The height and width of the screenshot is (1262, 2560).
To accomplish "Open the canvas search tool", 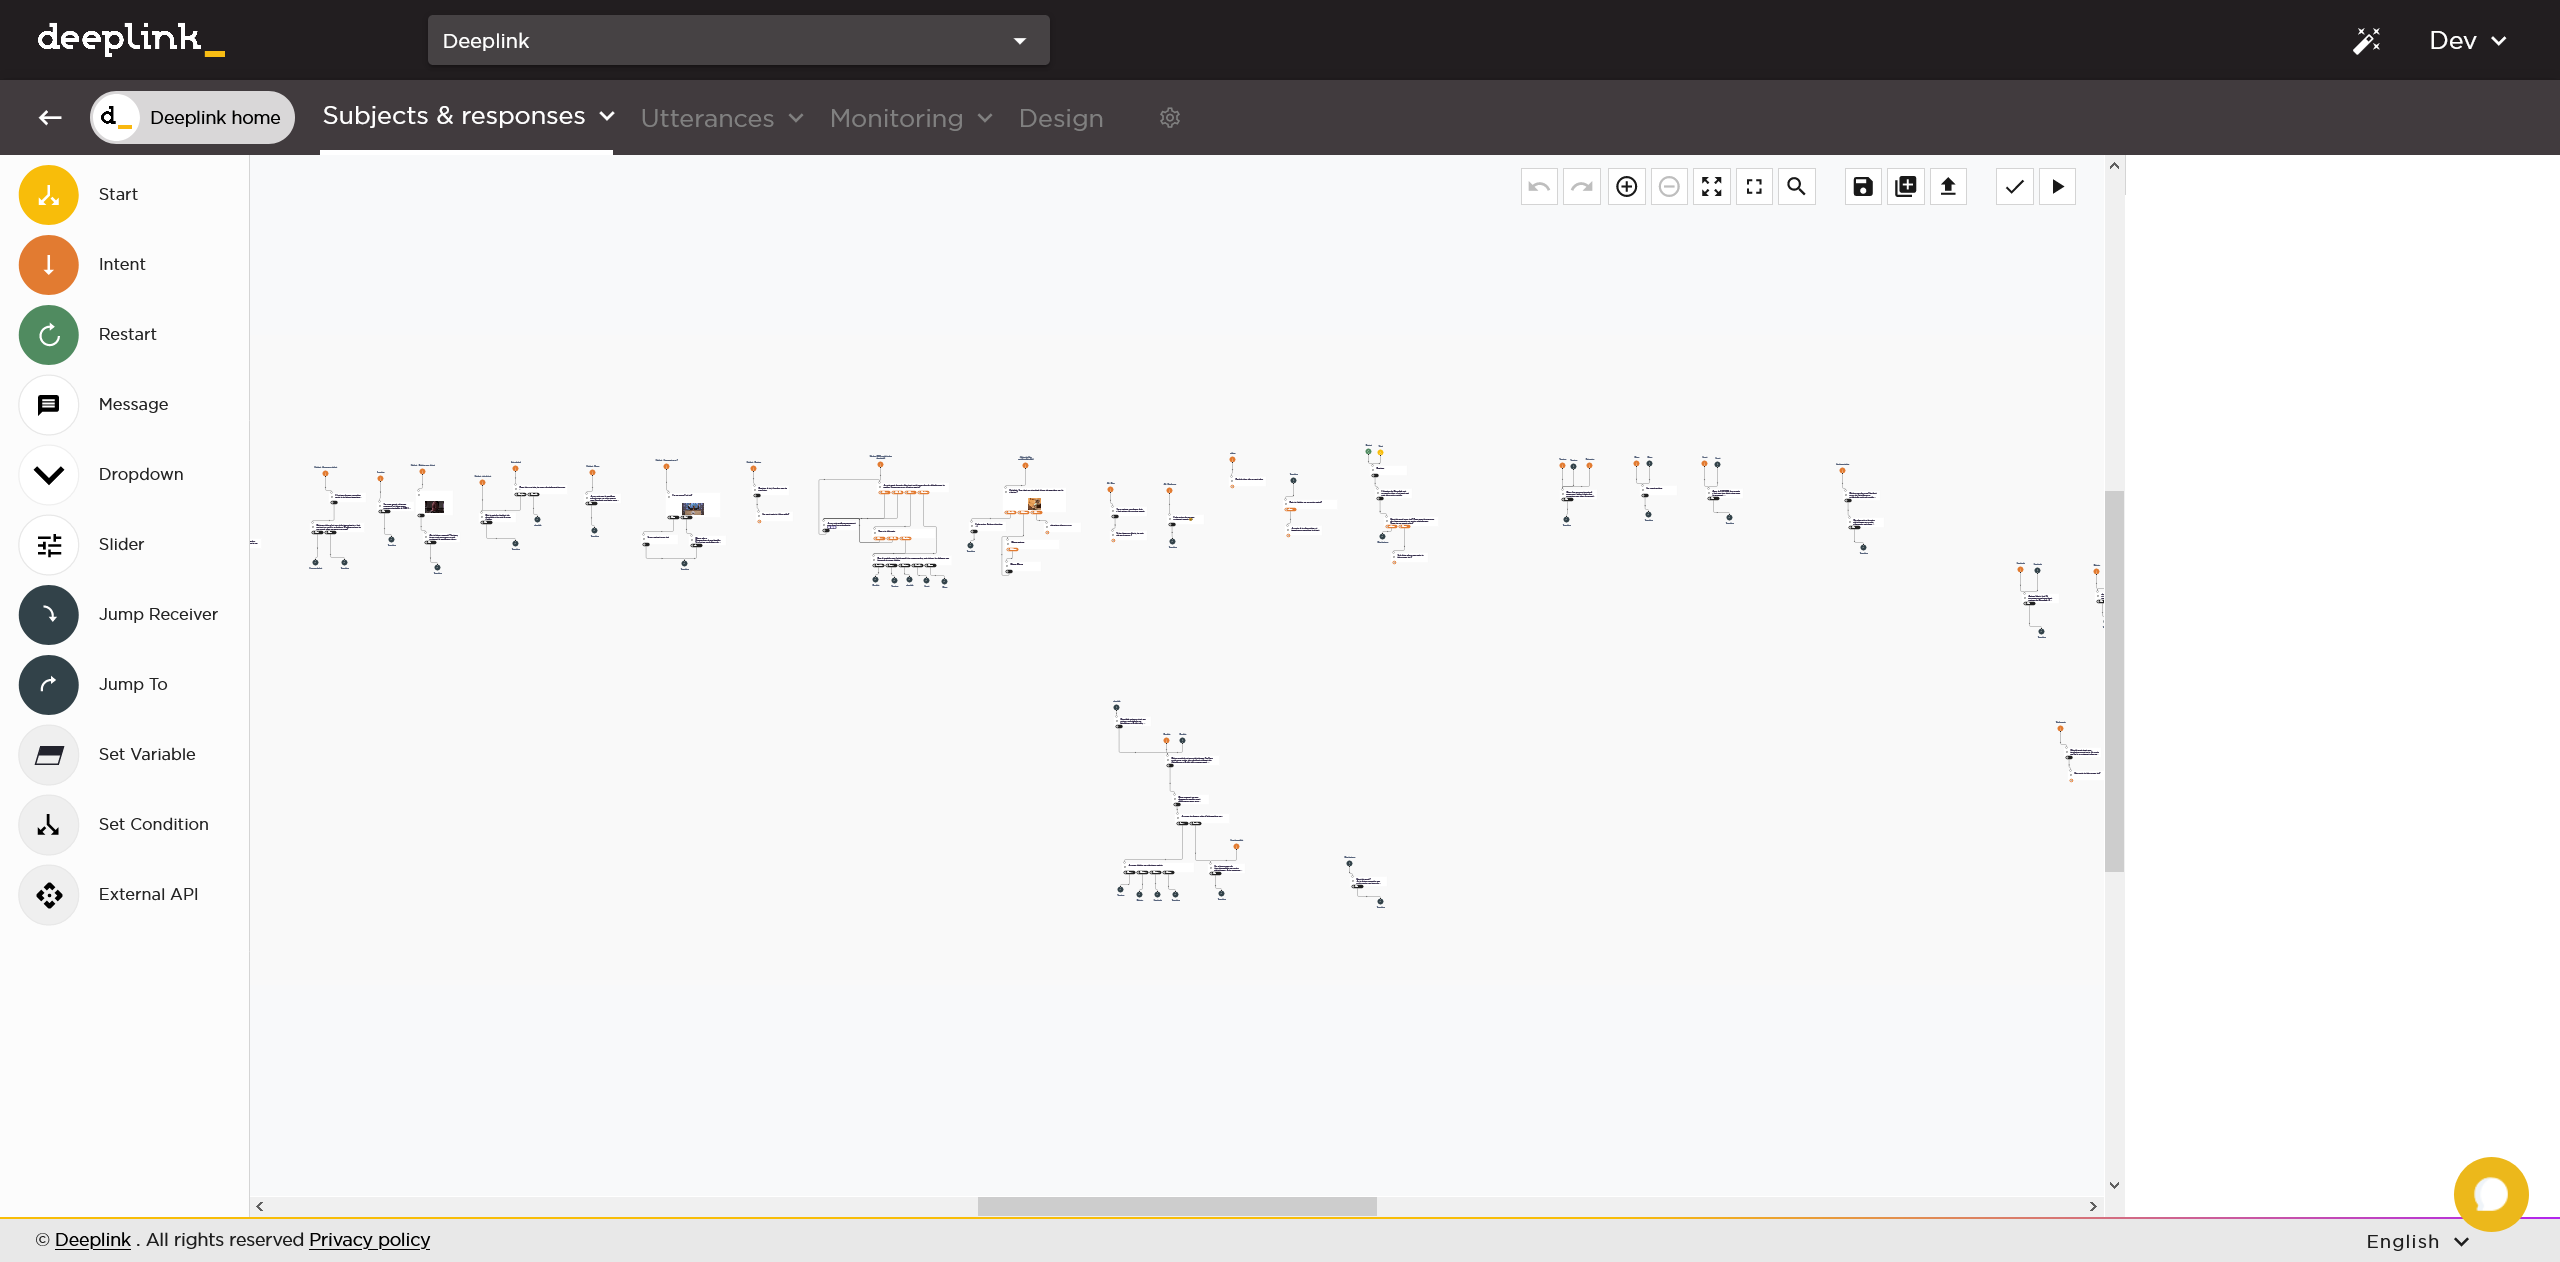I will (1795, 186).
